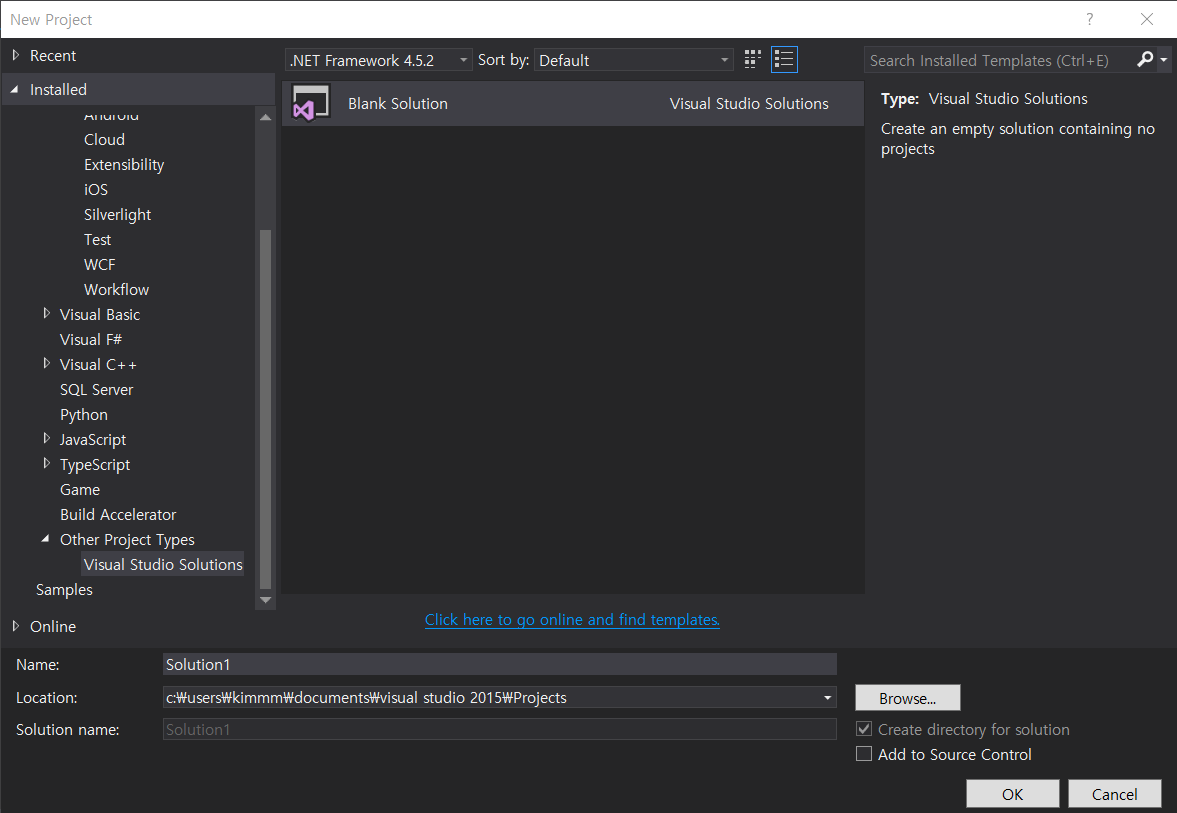Click the search magnifier icon

coord(1145,59)
